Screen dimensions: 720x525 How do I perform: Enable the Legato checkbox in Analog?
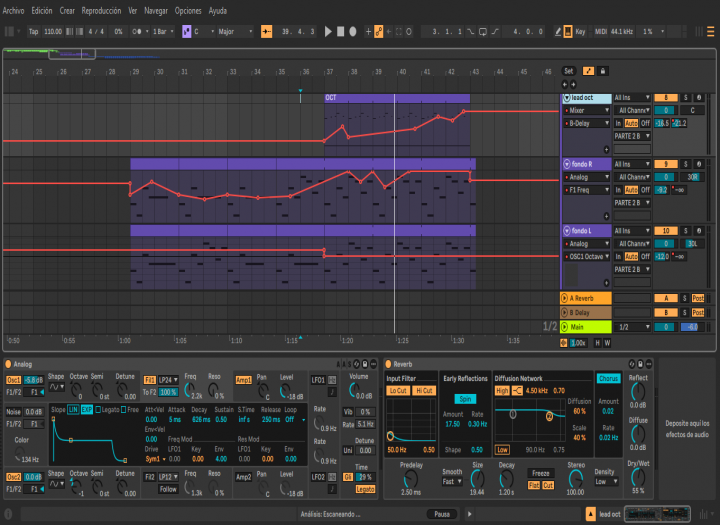98,409
